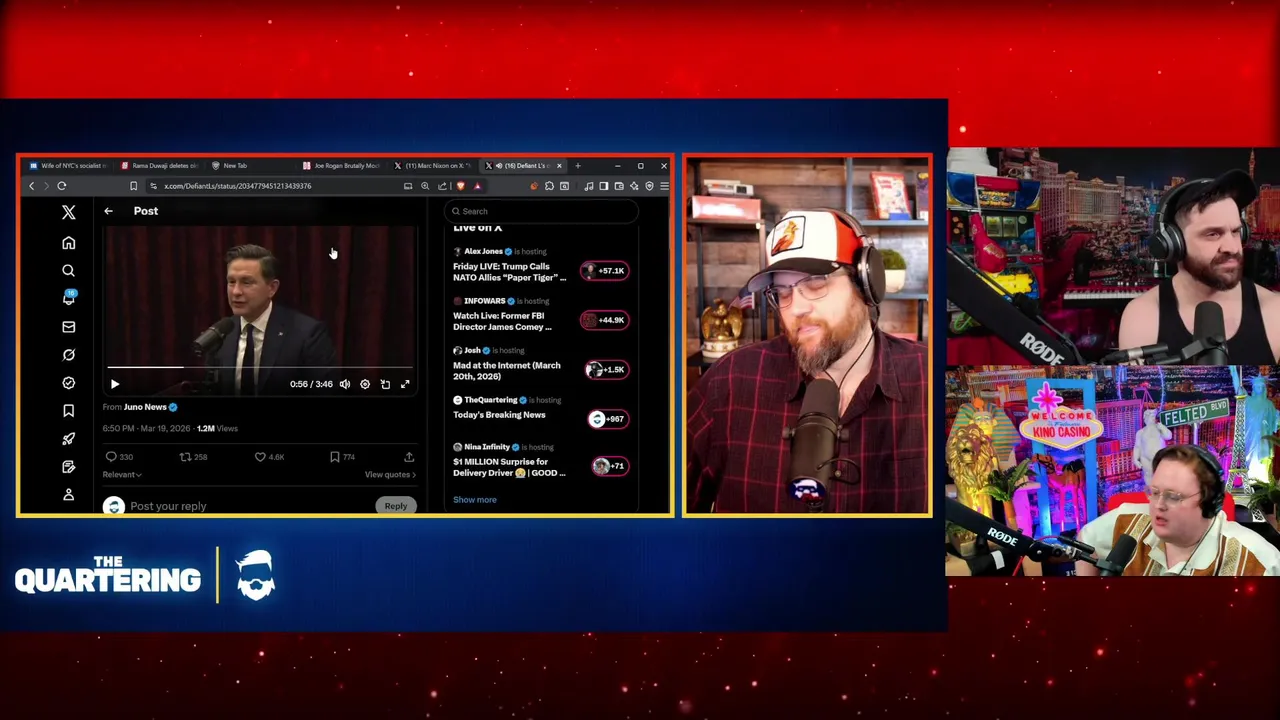Open Juno News profile link
This screenshot has width=1280, height=720.
[x=145, y=407]
